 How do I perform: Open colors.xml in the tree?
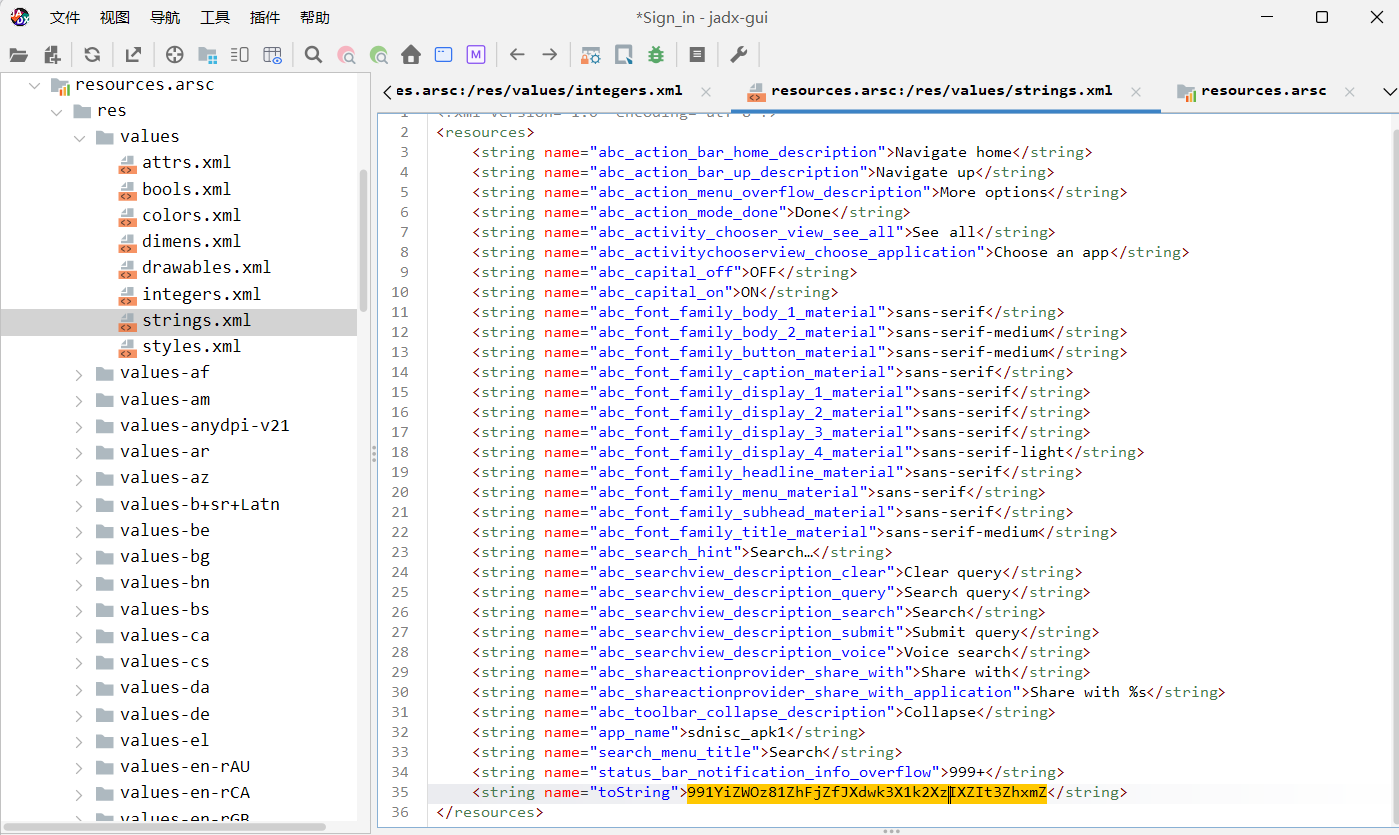tap(191, 215)
